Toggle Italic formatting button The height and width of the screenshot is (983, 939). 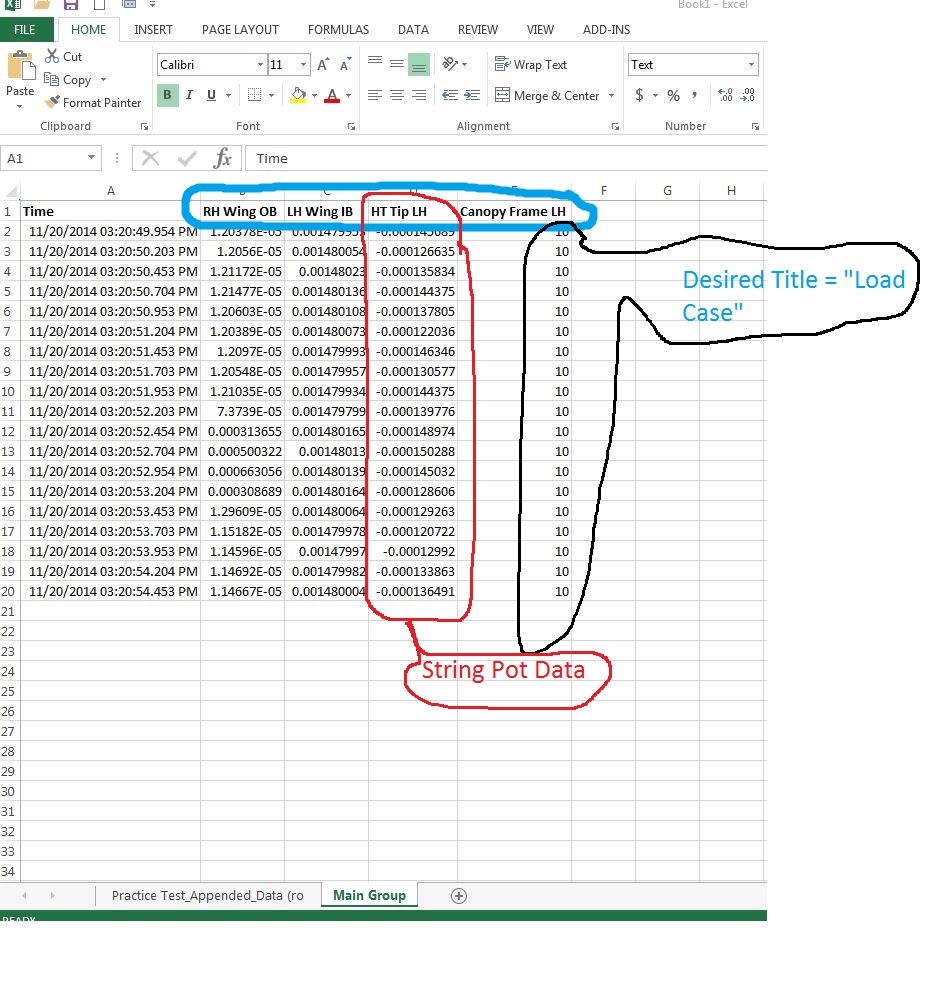[190, 96]
